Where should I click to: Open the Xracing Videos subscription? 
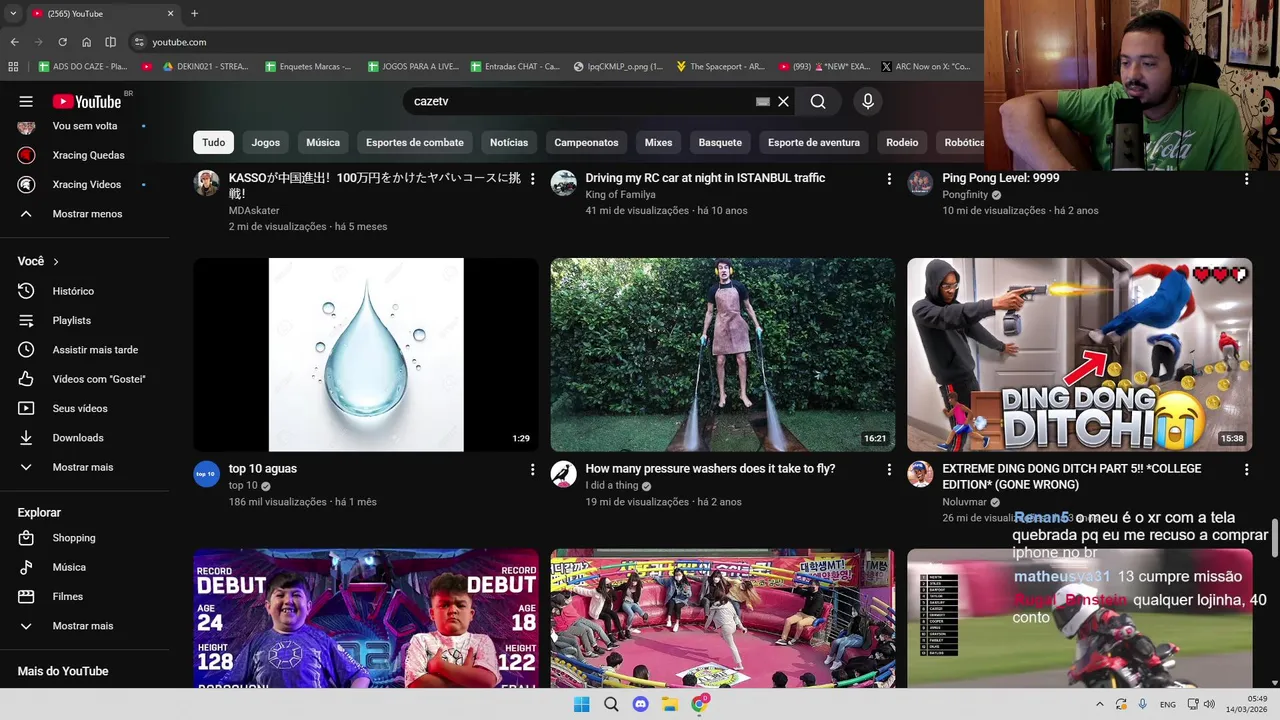pos(85,185)
